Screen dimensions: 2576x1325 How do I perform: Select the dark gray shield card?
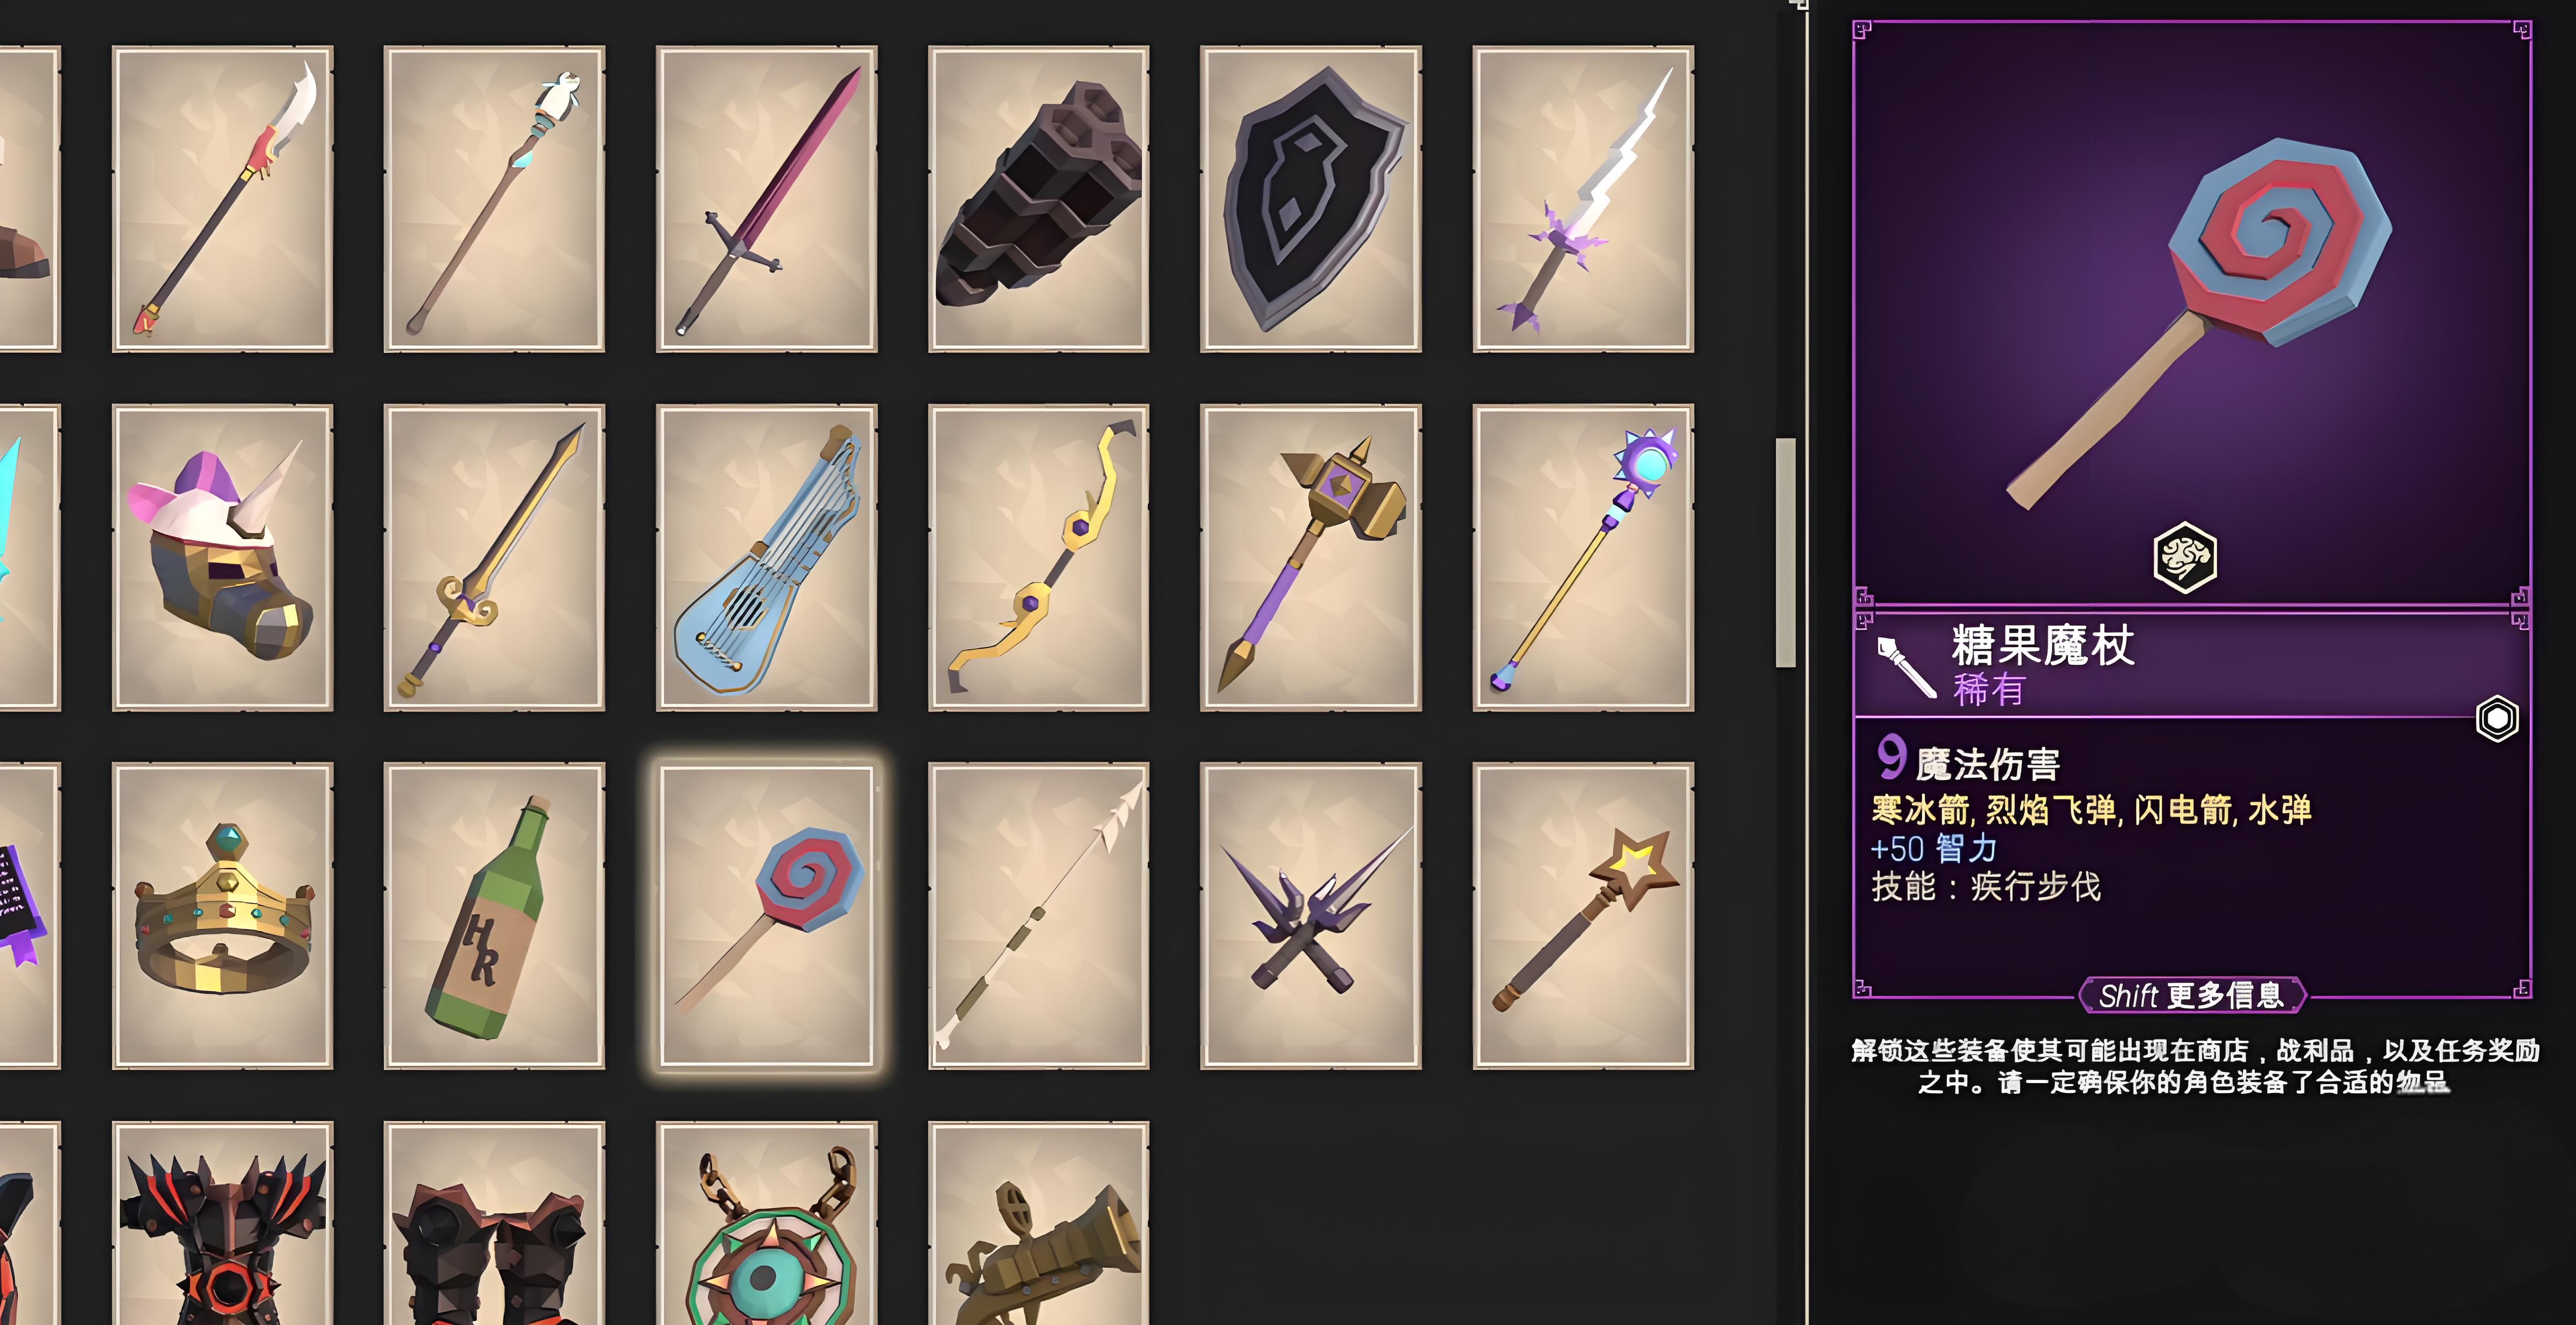(x=1310, y=199)
